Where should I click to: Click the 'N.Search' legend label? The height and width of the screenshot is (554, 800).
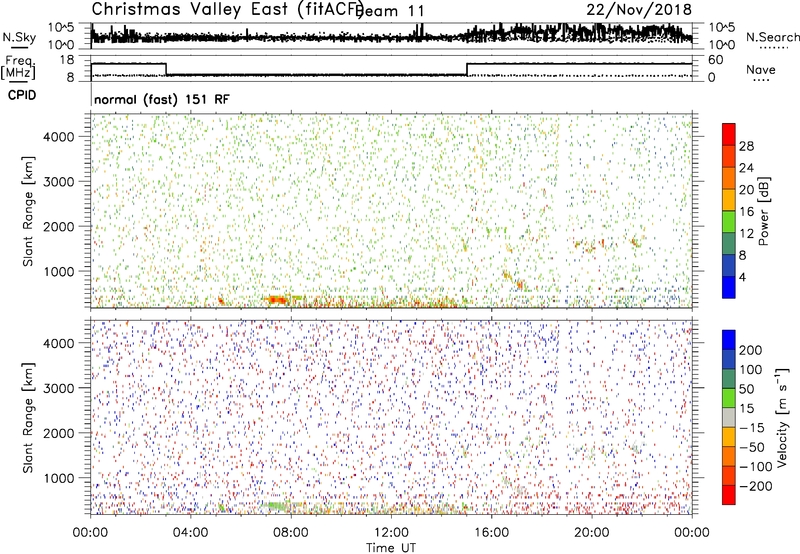point(772,37)
